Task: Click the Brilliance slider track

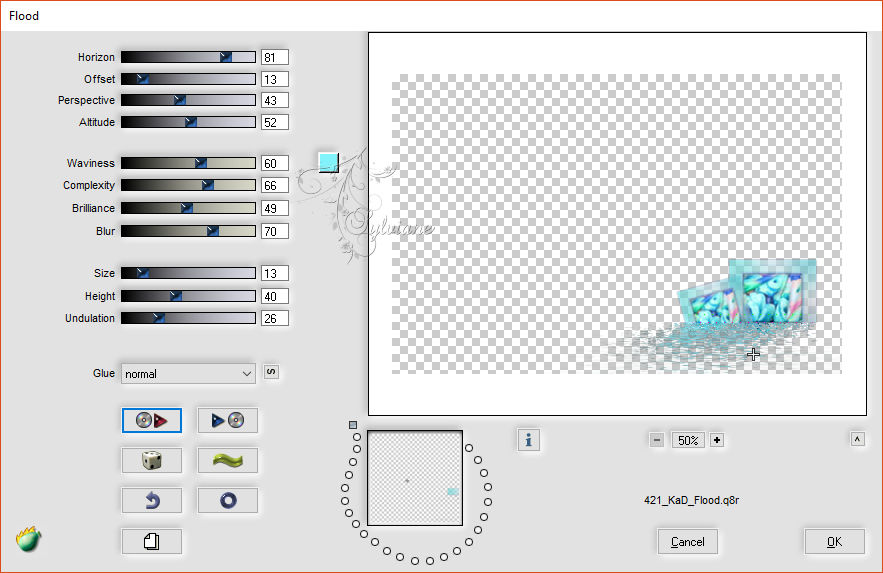Action: [x=188, y=208]
